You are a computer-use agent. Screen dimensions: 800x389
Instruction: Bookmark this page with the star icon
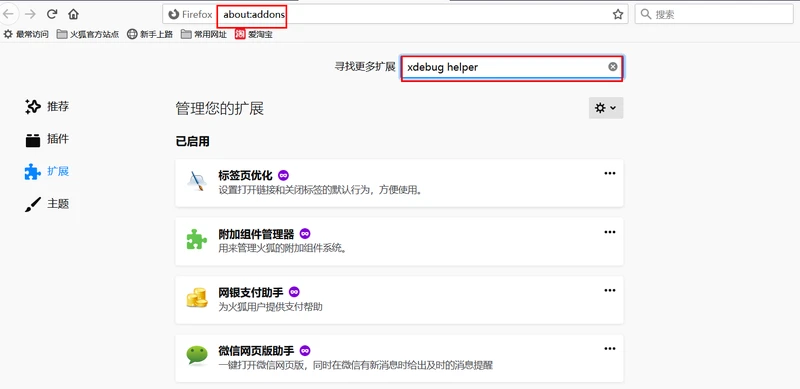pos(618,14)
